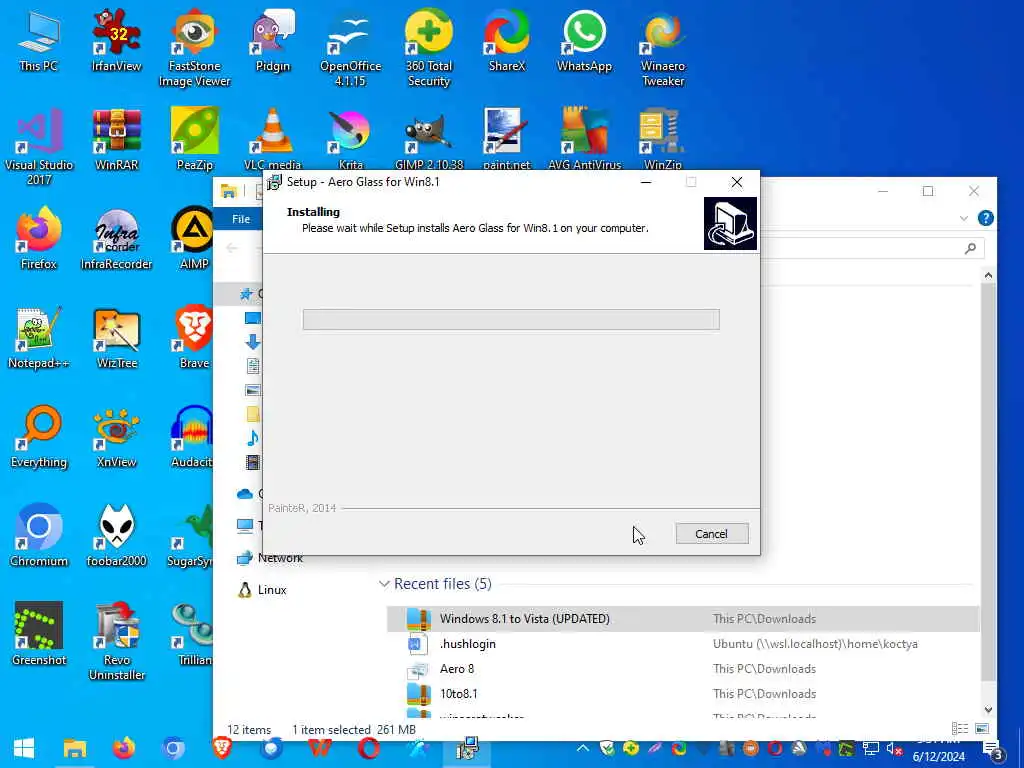
Task: Open PeaZip desktop shortcut
Action: [195, 140]
